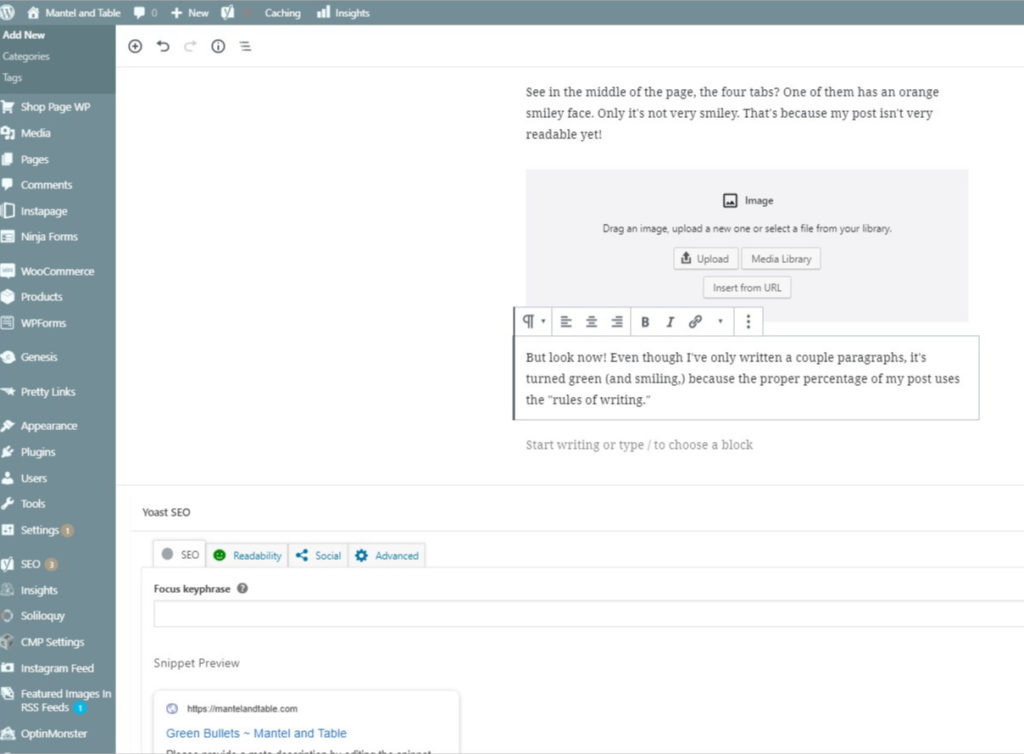Open paragraph block type switcher
The height and width of the screenshot is (754, 1024).
(533, 321)
